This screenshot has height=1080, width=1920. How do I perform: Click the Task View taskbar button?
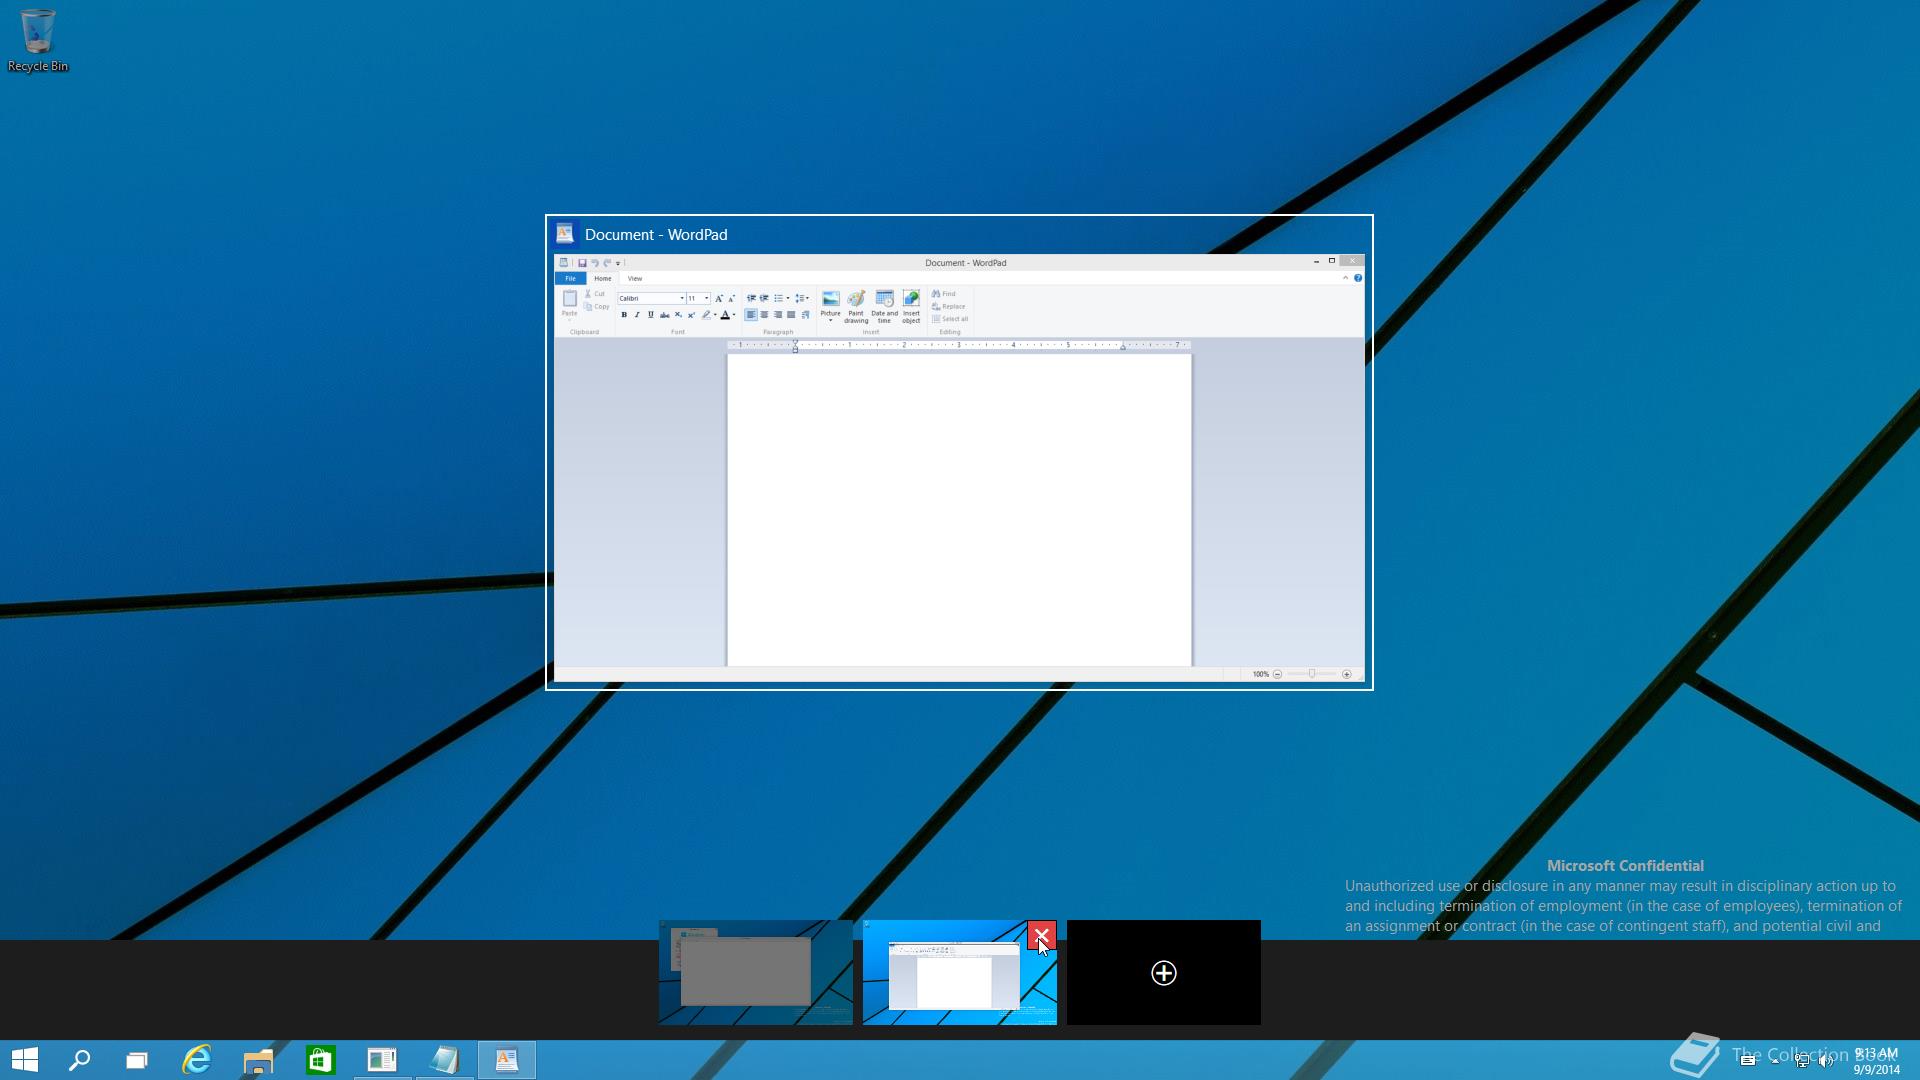pos(136,1059)
